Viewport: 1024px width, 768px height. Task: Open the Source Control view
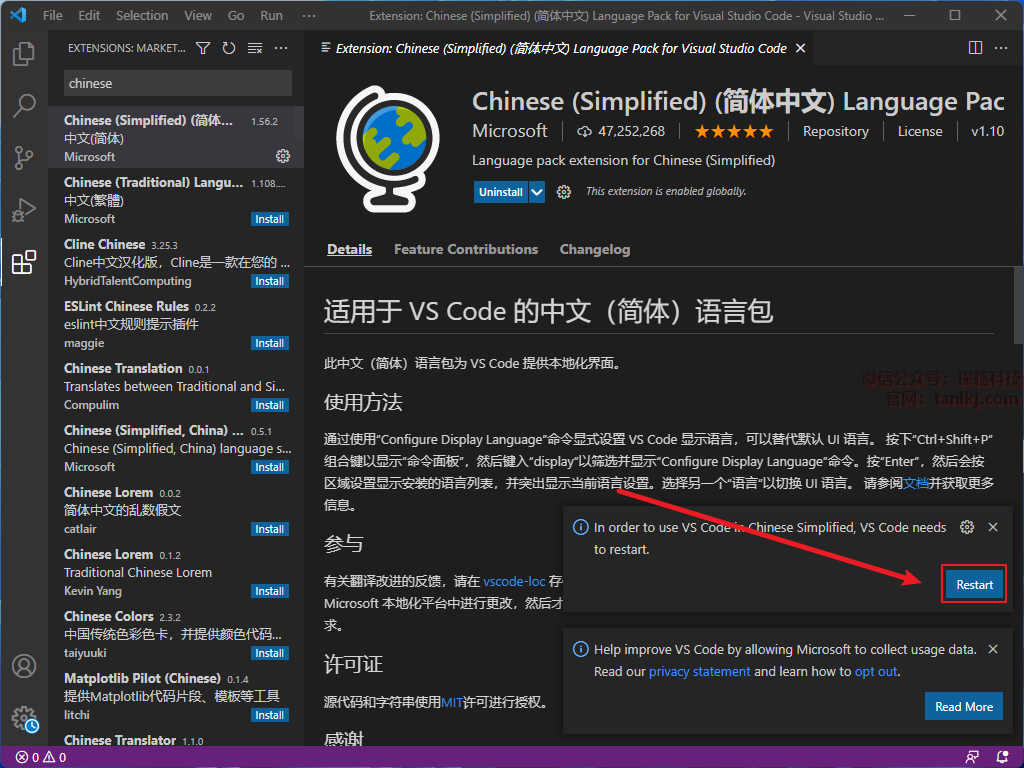click(24, 158)
